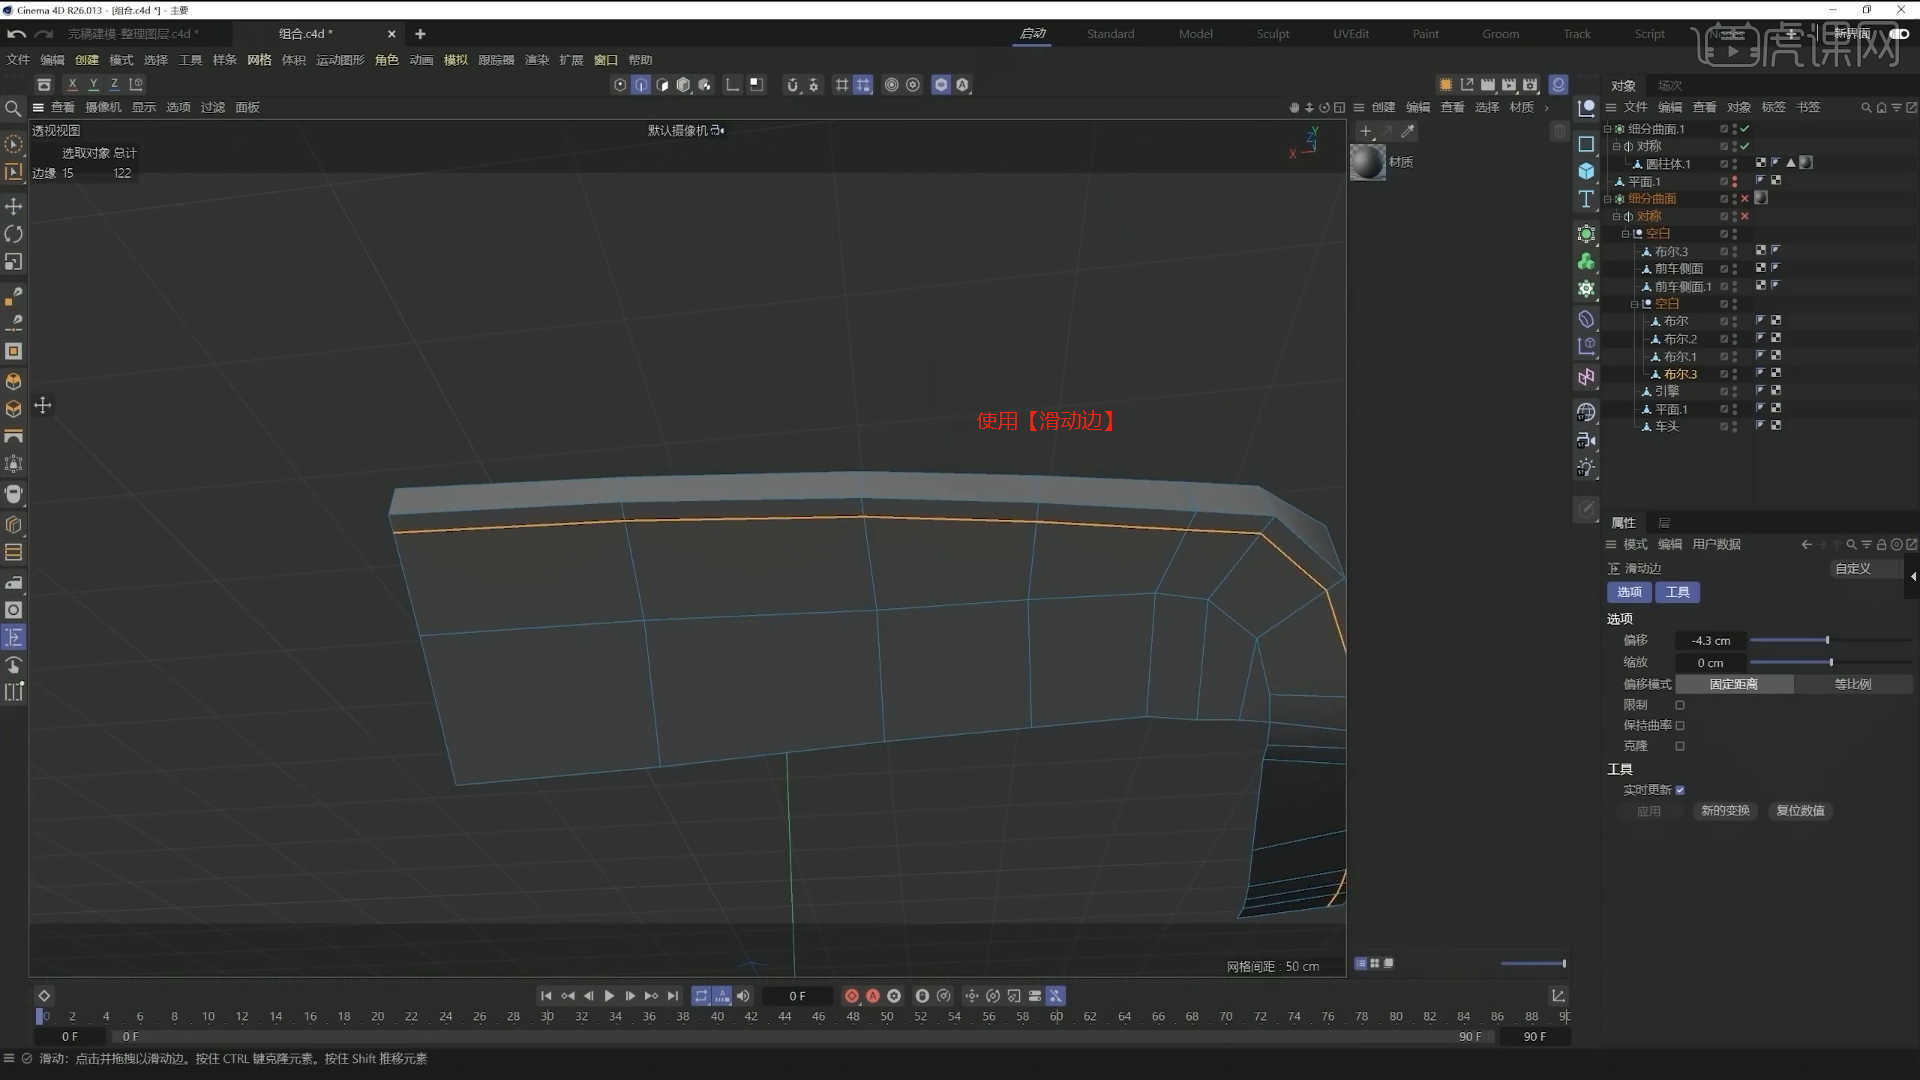Click the 复位数值 button
Viewport: 1920px width, 1080px height.
coord(1800,811)
